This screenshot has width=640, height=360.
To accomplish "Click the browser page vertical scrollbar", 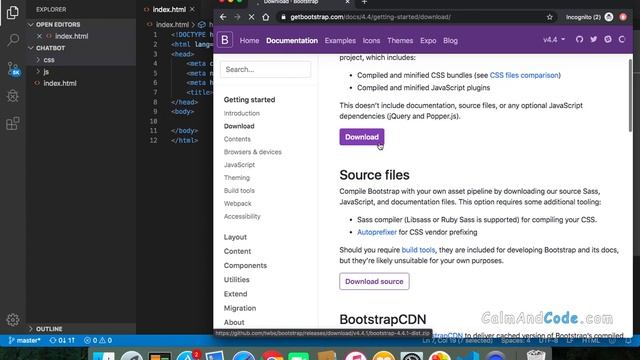I will click(x=630, y=96).
